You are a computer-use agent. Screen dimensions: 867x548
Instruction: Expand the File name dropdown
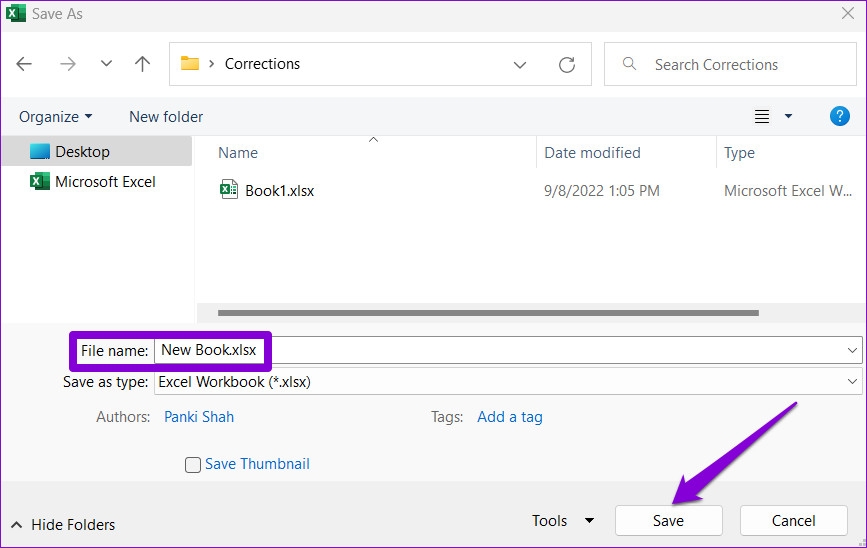pos(852,351)
